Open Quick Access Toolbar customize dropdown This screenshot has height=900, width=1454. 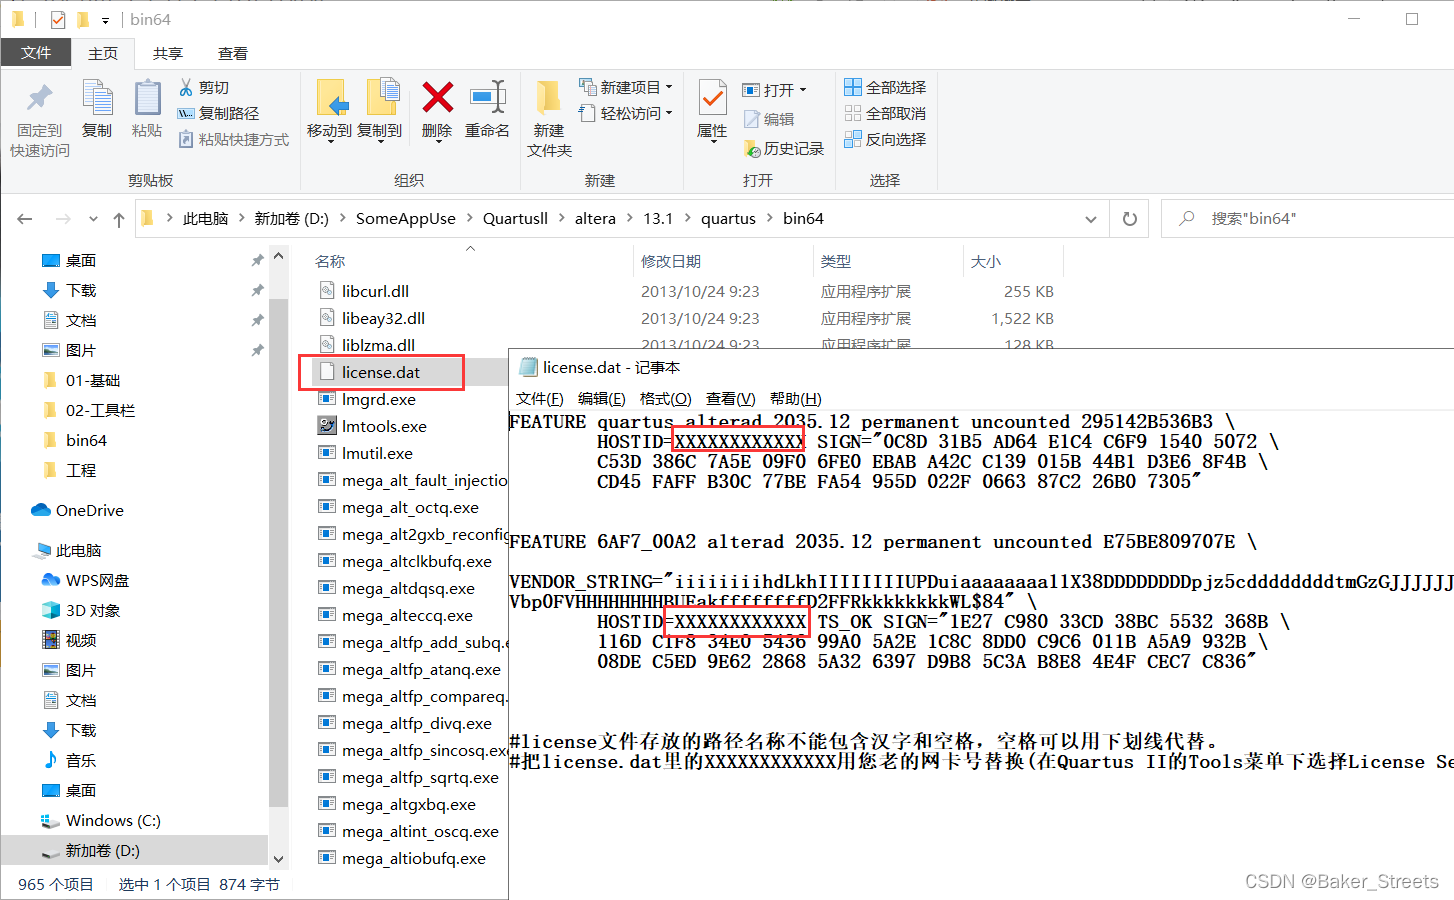(105, 20)
